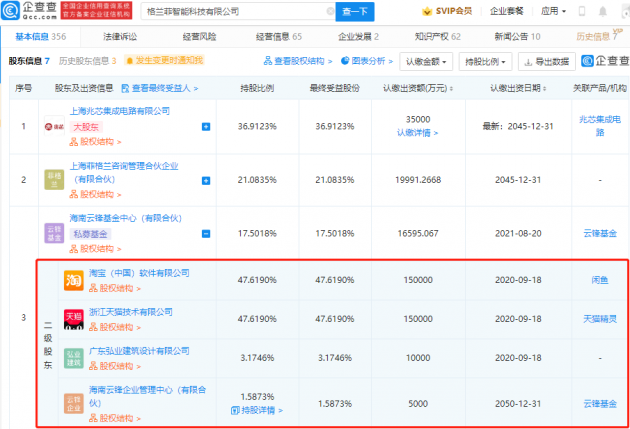Click 16595.067 capital cell
The image size is (630, 429).
[418, 233]
